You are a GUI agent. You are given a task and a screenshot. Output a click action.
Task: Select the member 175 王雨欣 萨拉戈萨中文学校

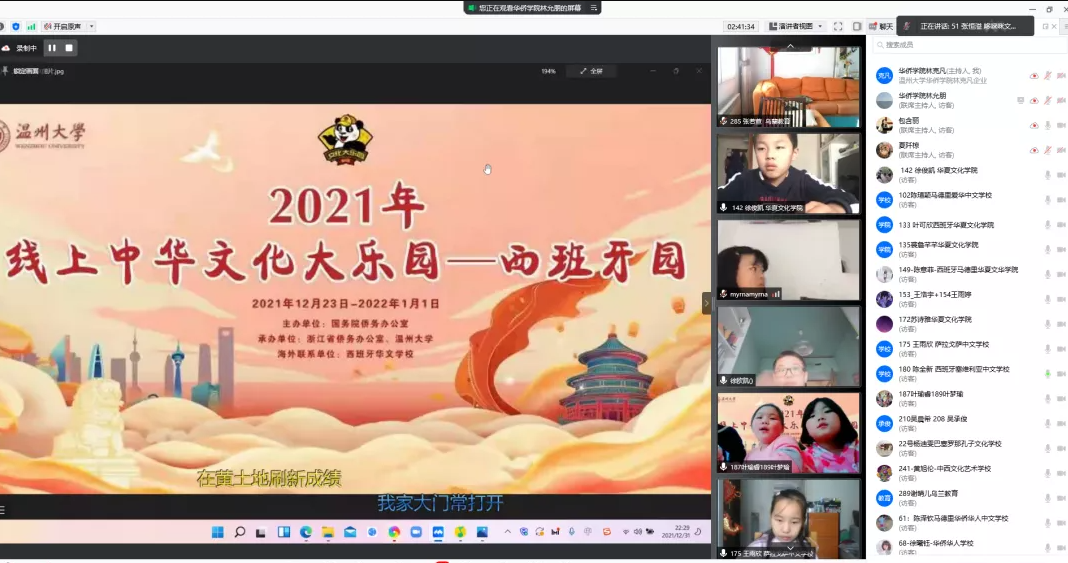click(x=970, y=349)
